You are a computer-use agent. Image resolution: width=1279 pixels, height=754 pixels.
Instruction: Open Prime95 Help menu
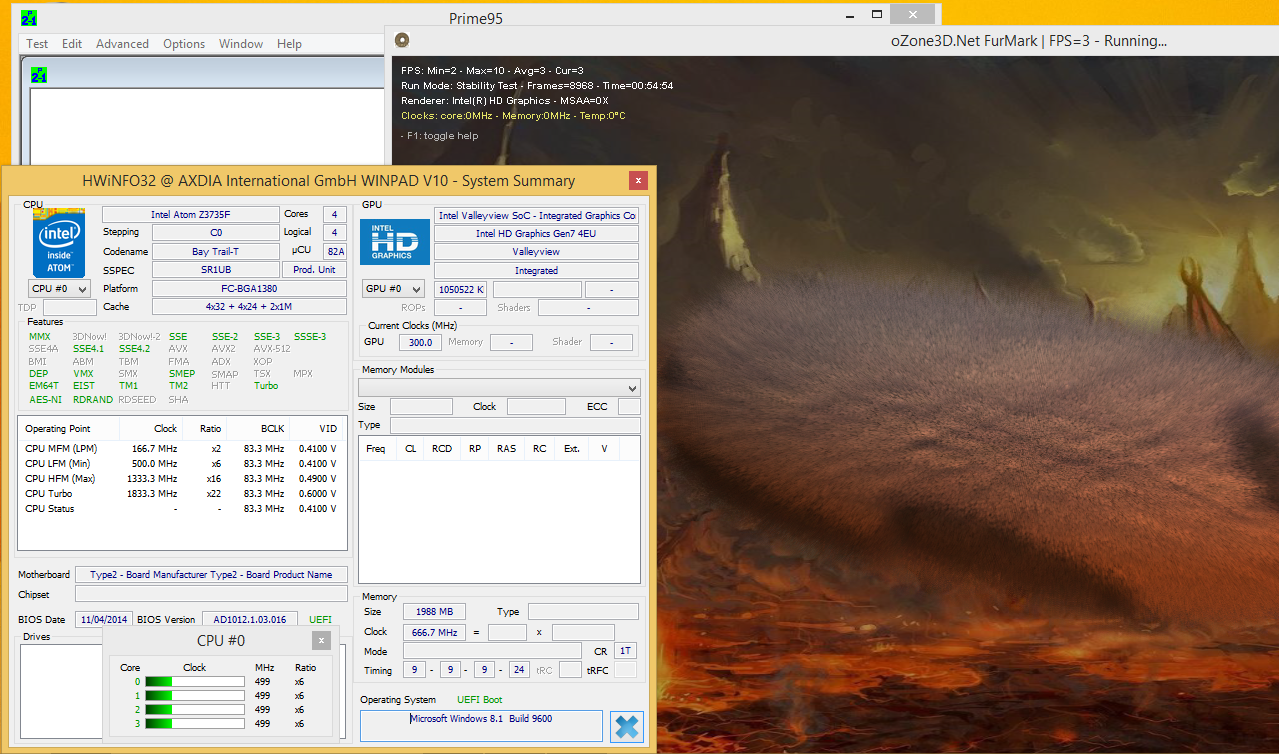click(x=289, y=44)
